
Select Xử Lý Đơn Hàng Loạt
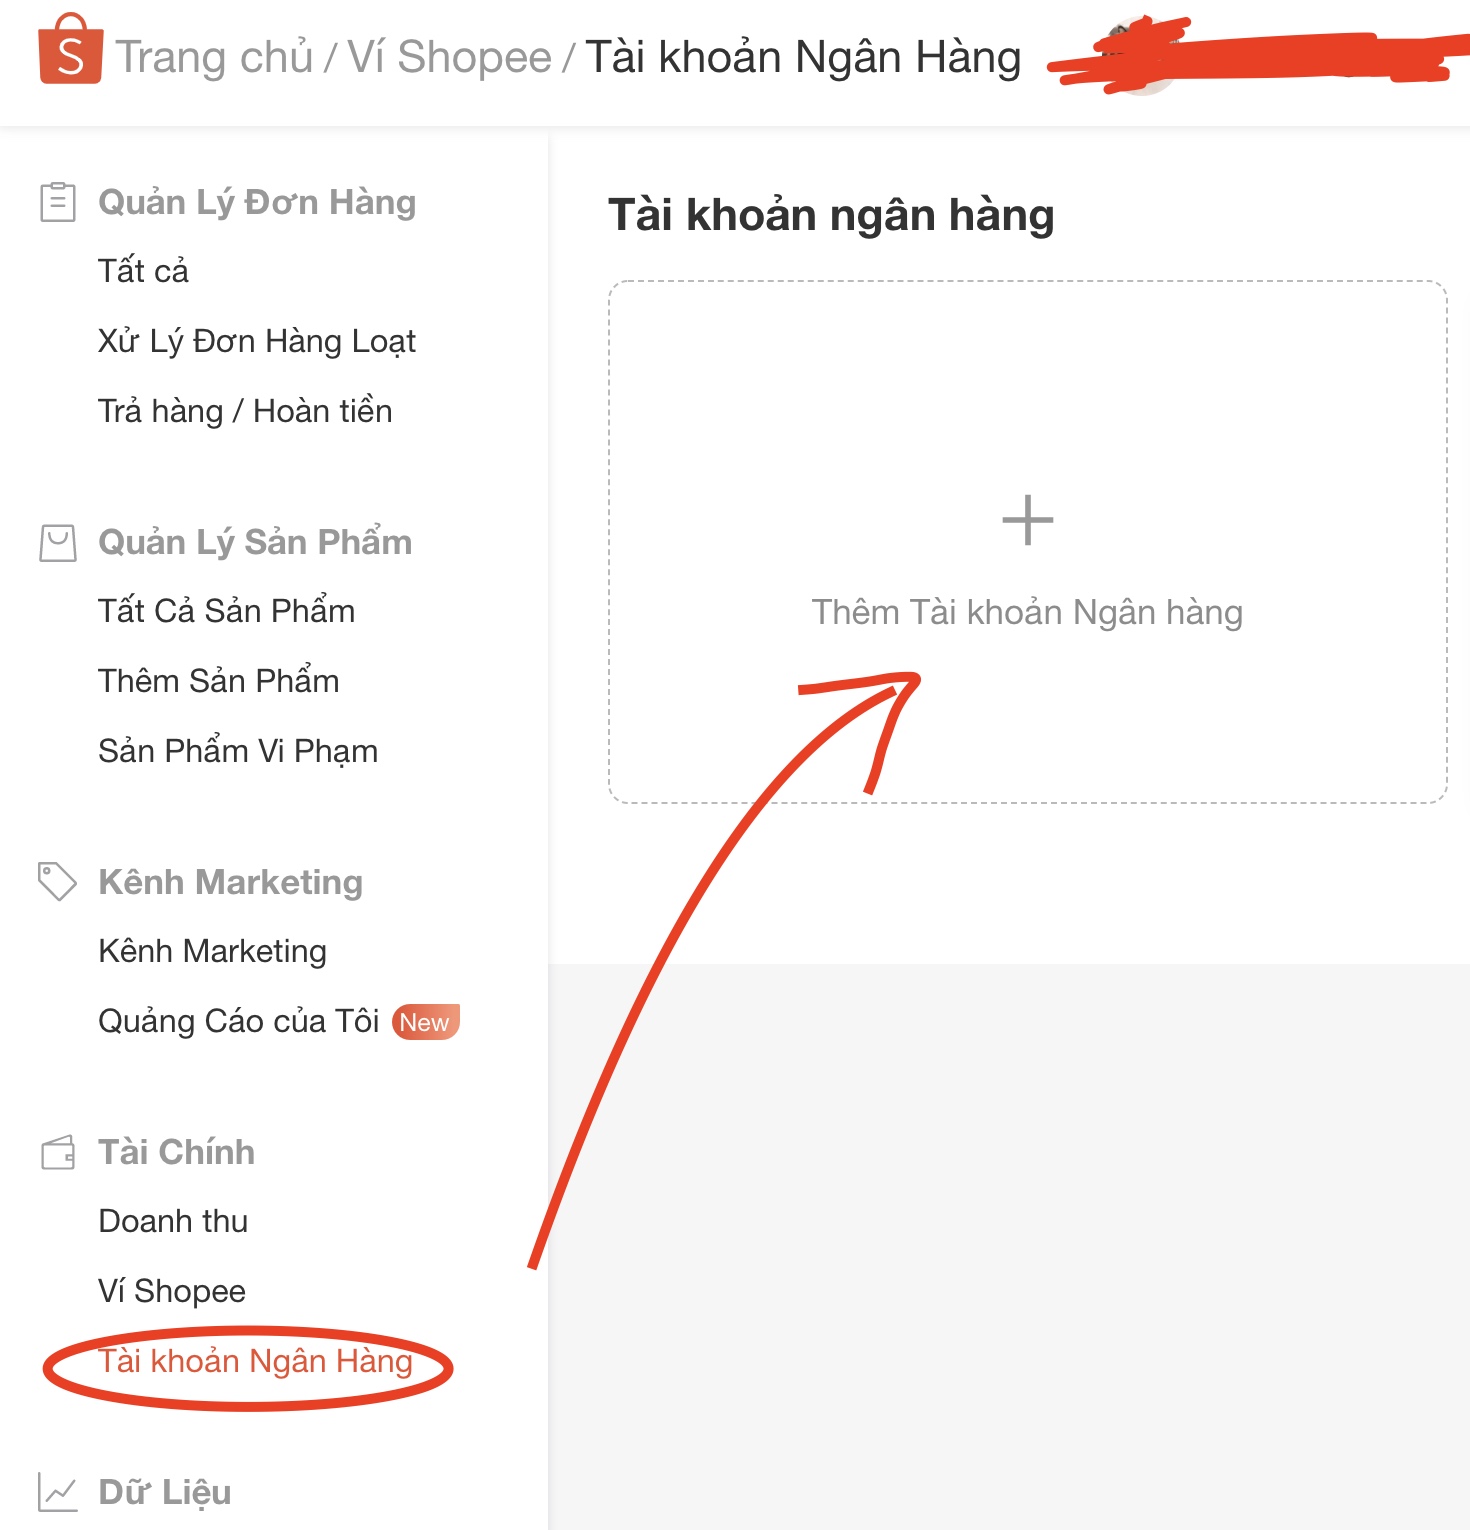(257, 341)
